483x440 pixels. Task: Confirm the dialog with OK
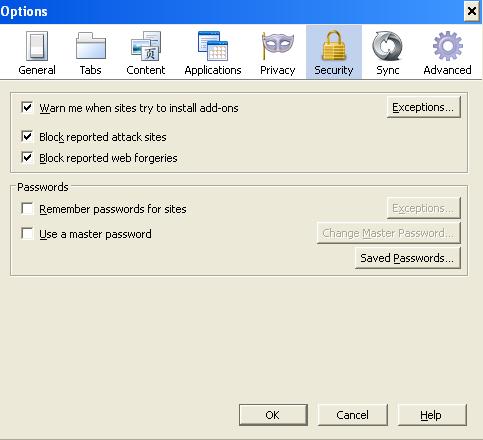click(273, 415)
